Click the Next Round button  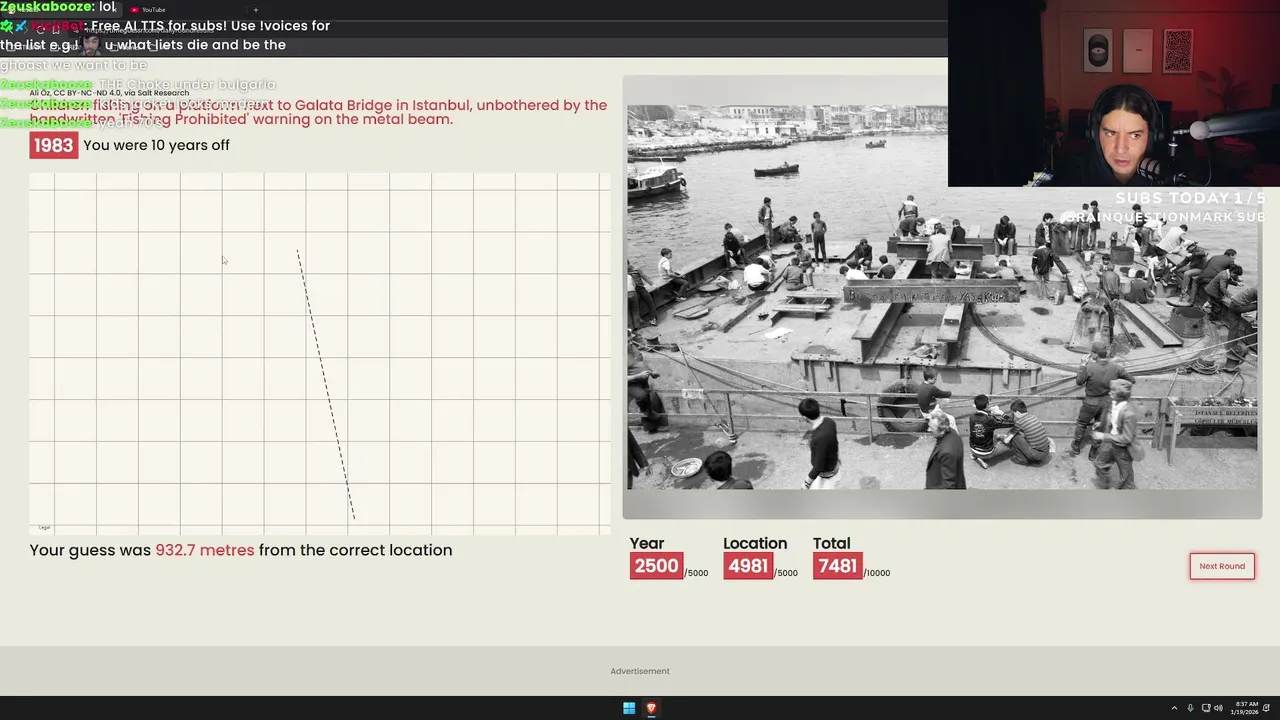(1222, 566)
